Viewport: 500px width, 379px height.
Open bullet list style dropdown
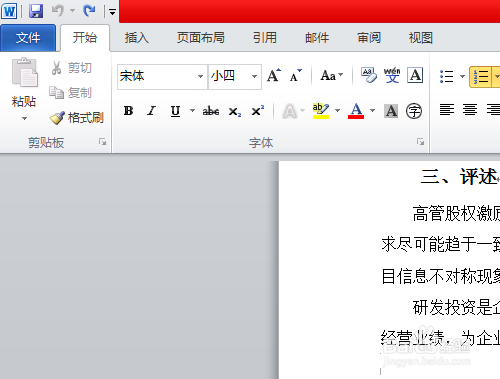tap(462, 76)
